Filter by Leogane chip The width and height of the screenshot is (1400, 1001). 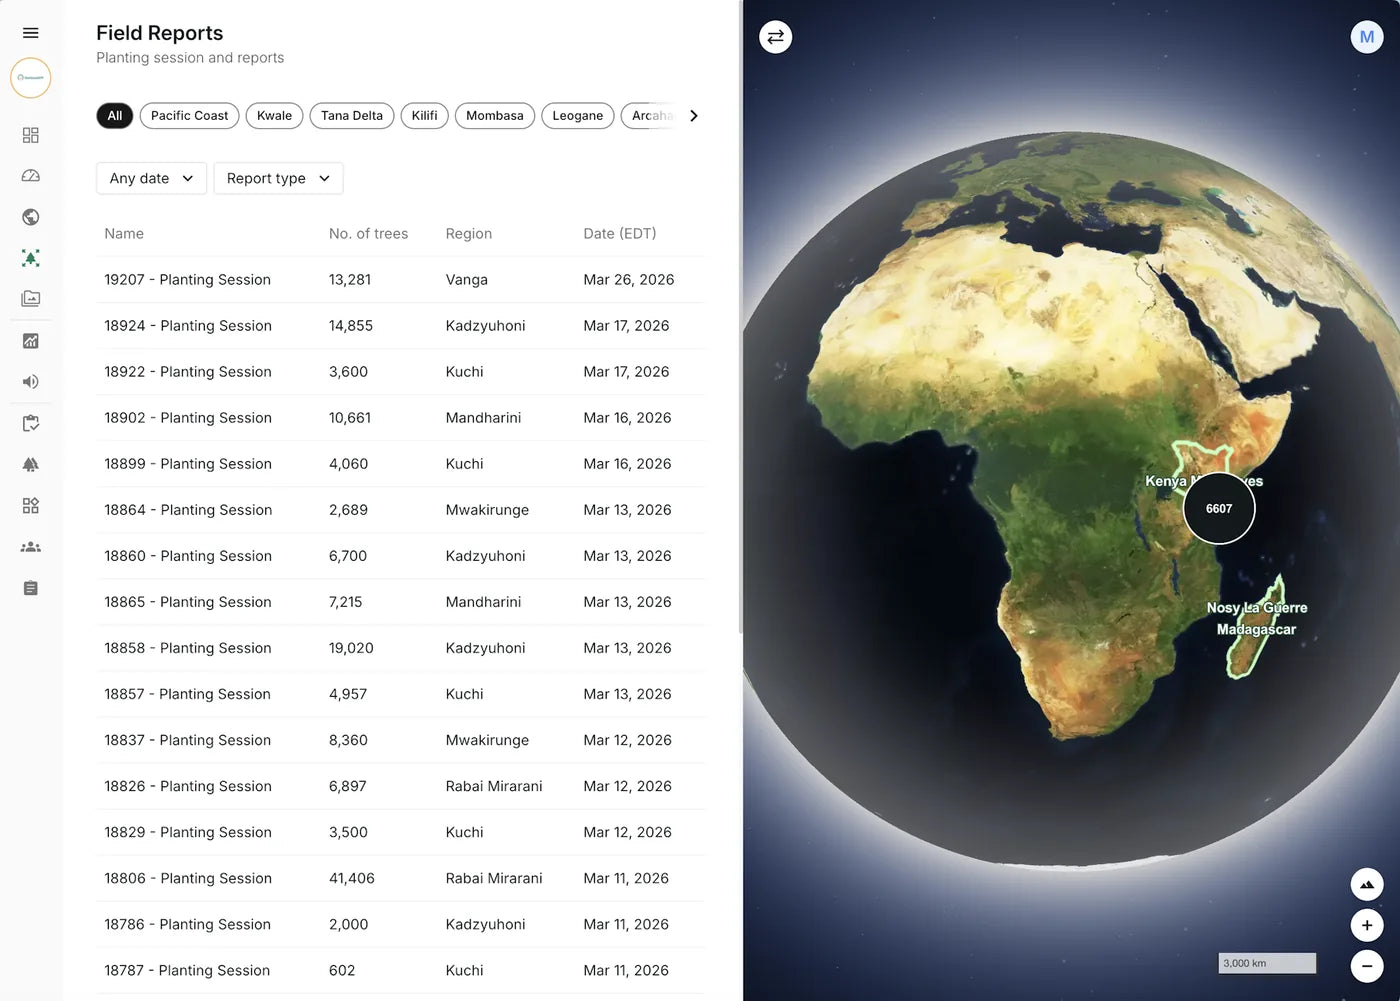578,116
